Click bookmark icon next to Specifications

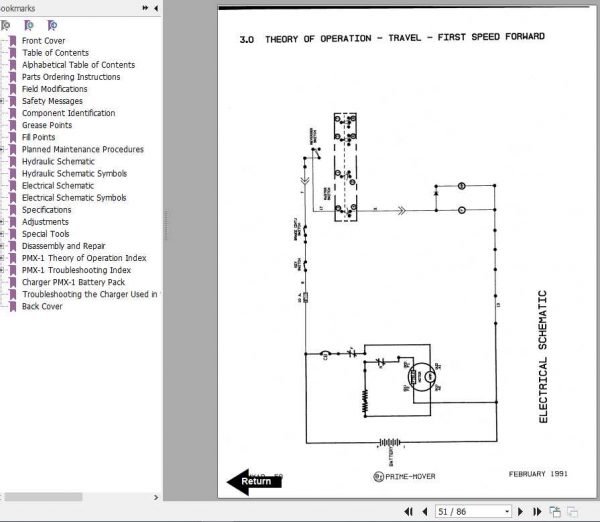pyautogui.click(x=13, y=210)
